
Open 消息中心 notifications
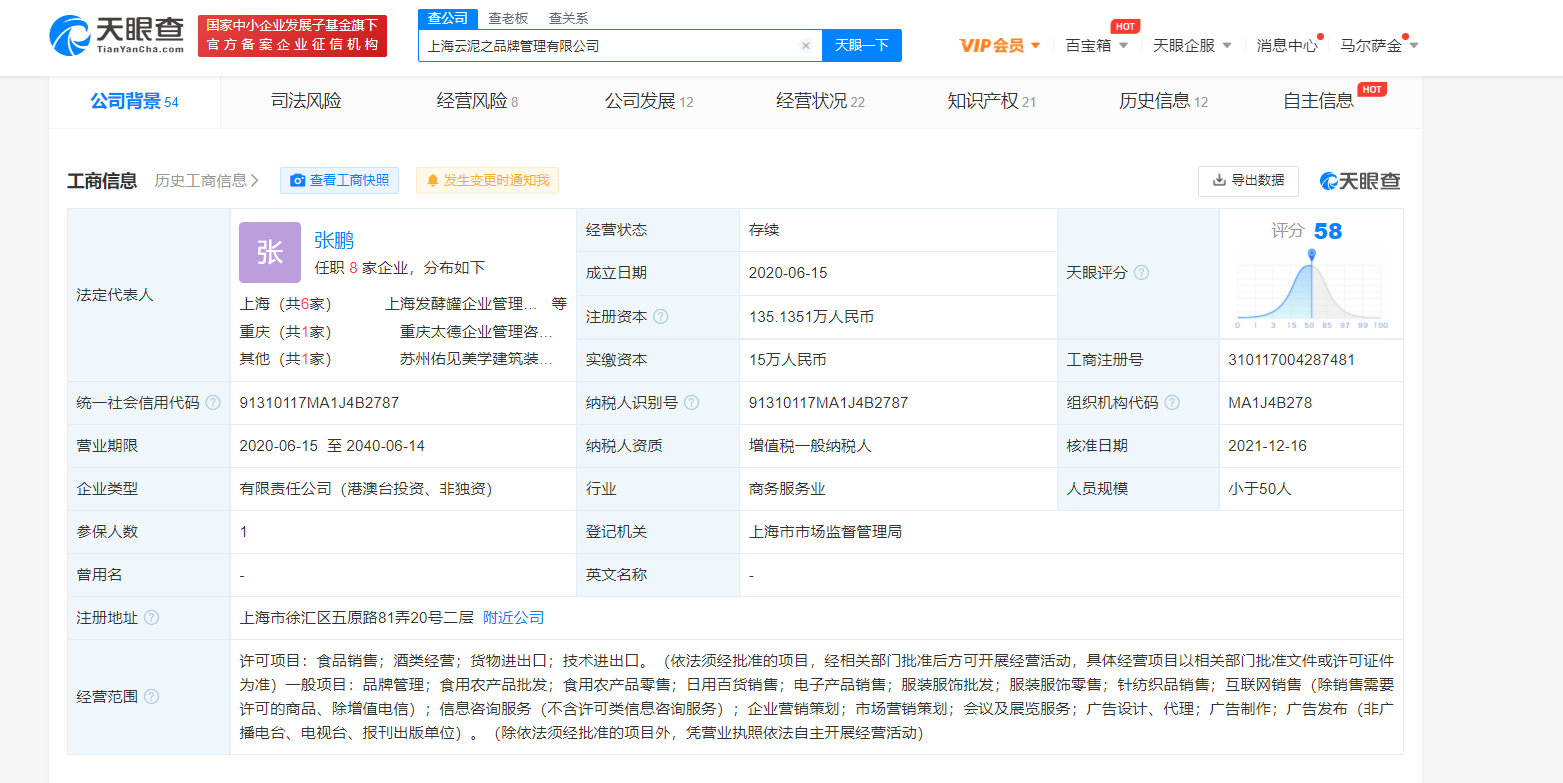(x=1287, y=45)
